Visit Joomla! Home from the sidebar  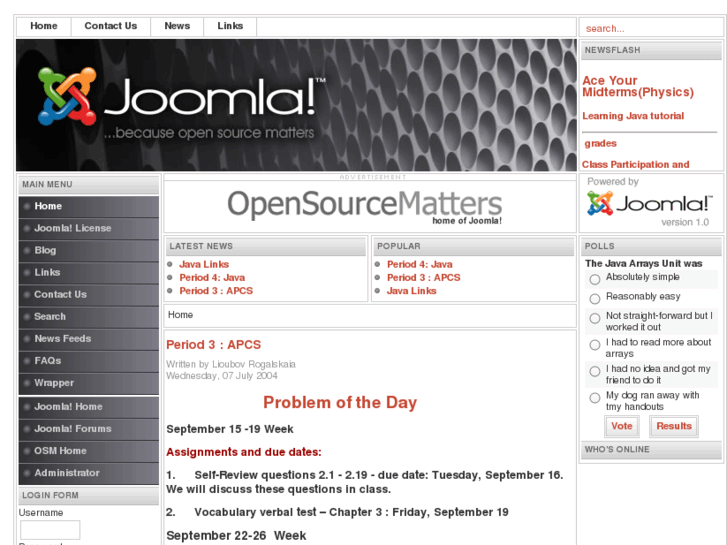pos(89,407)
